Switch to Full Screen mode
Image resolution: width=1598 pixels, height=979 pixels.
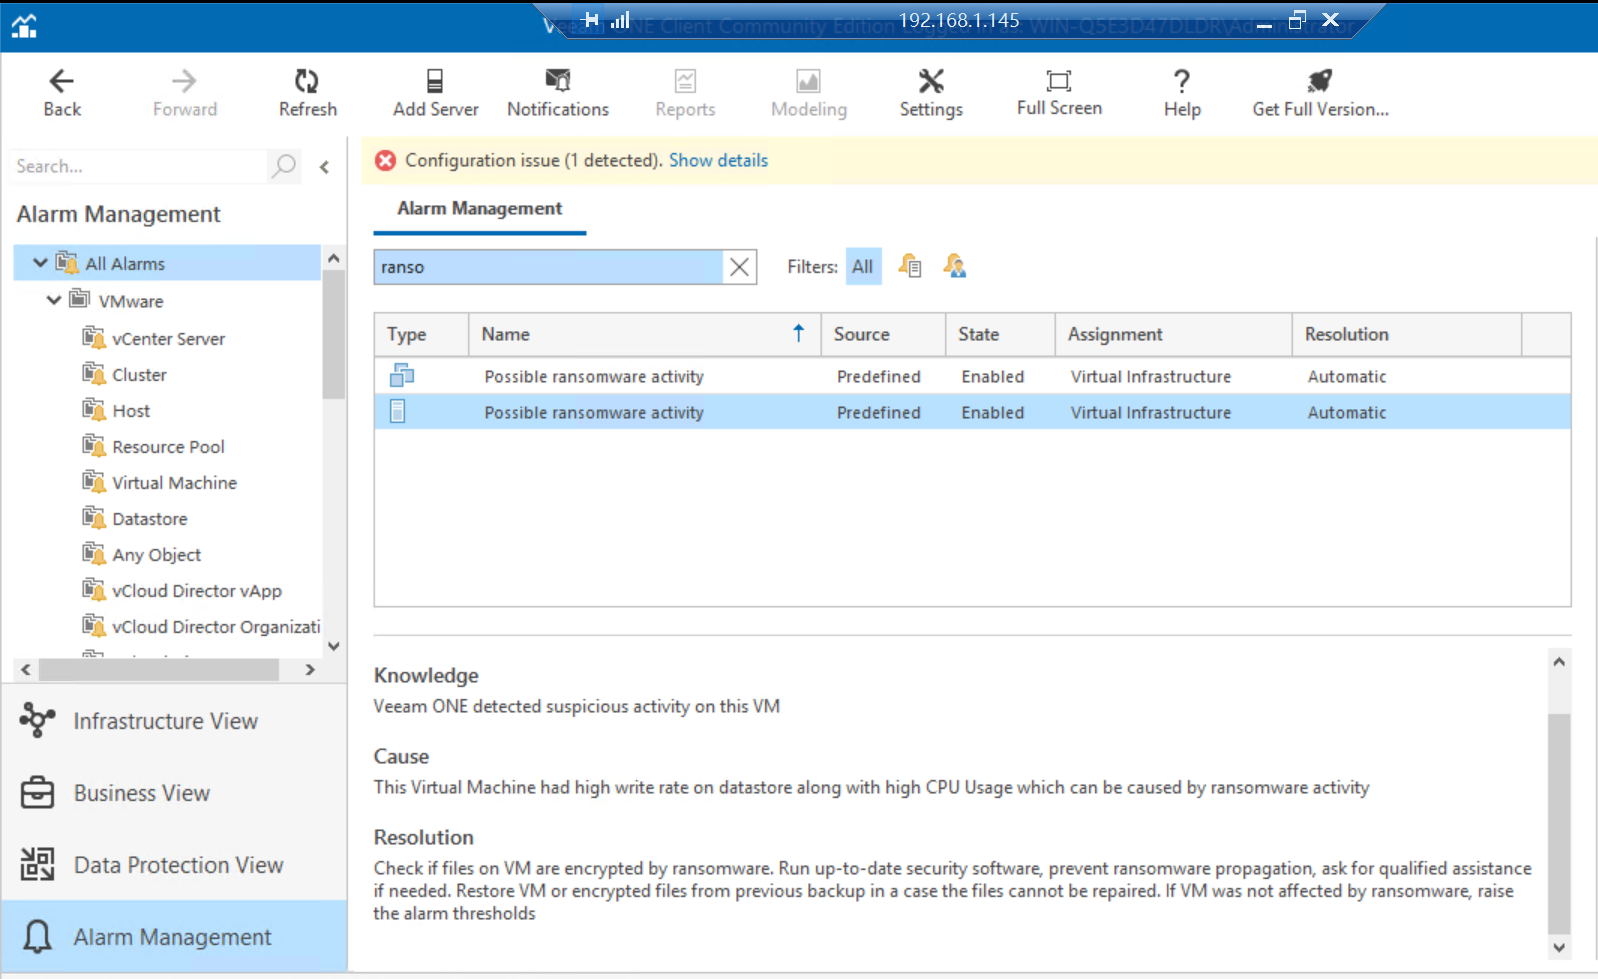(x=1059, y=93)
